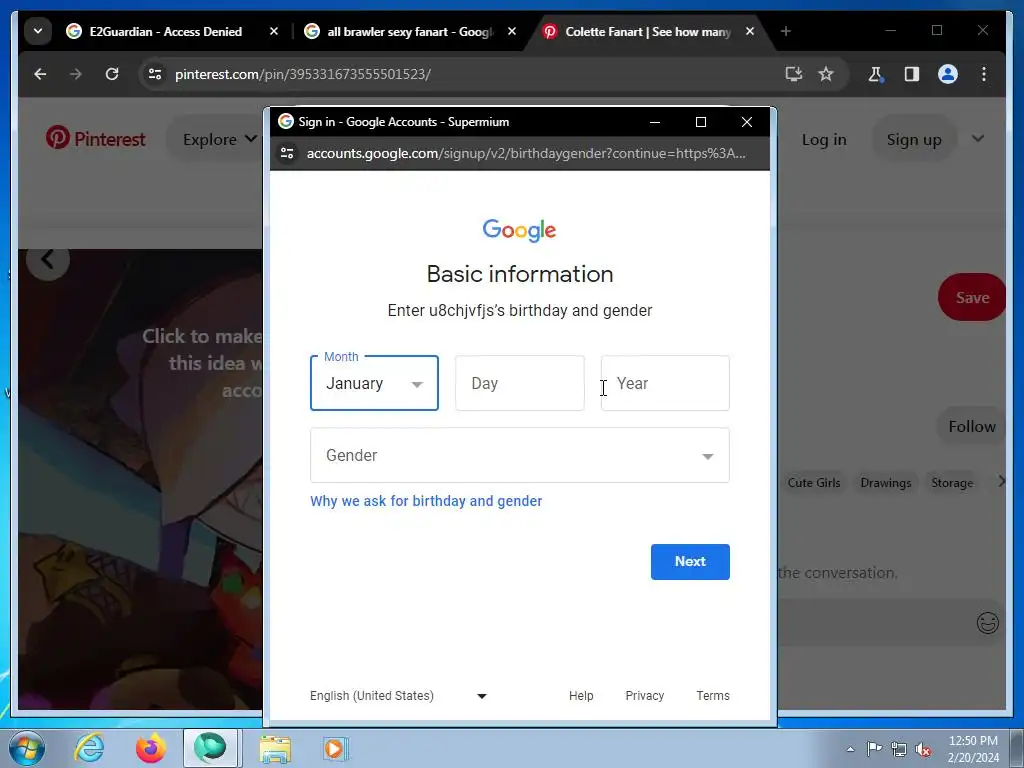Click Log in on Pinterest page
This screenshot has width=1024, height=768.
point(824,140)
